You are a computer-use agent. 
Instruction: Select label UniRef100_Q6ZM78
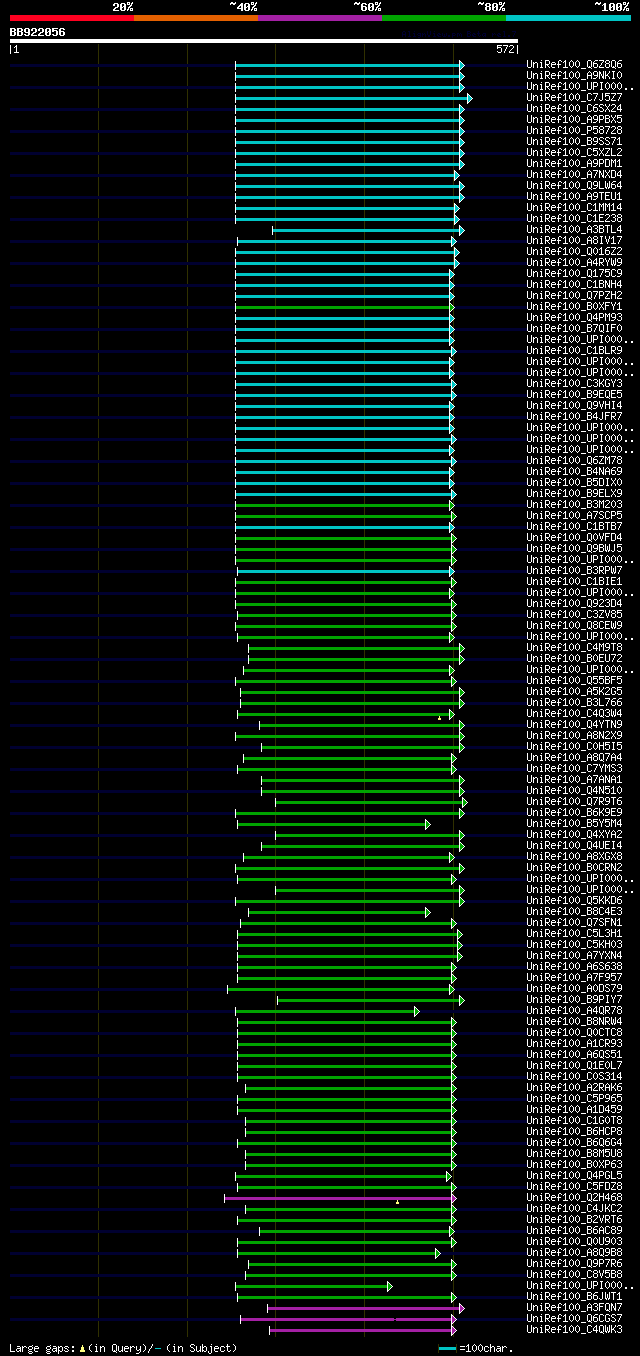(574, 461)
